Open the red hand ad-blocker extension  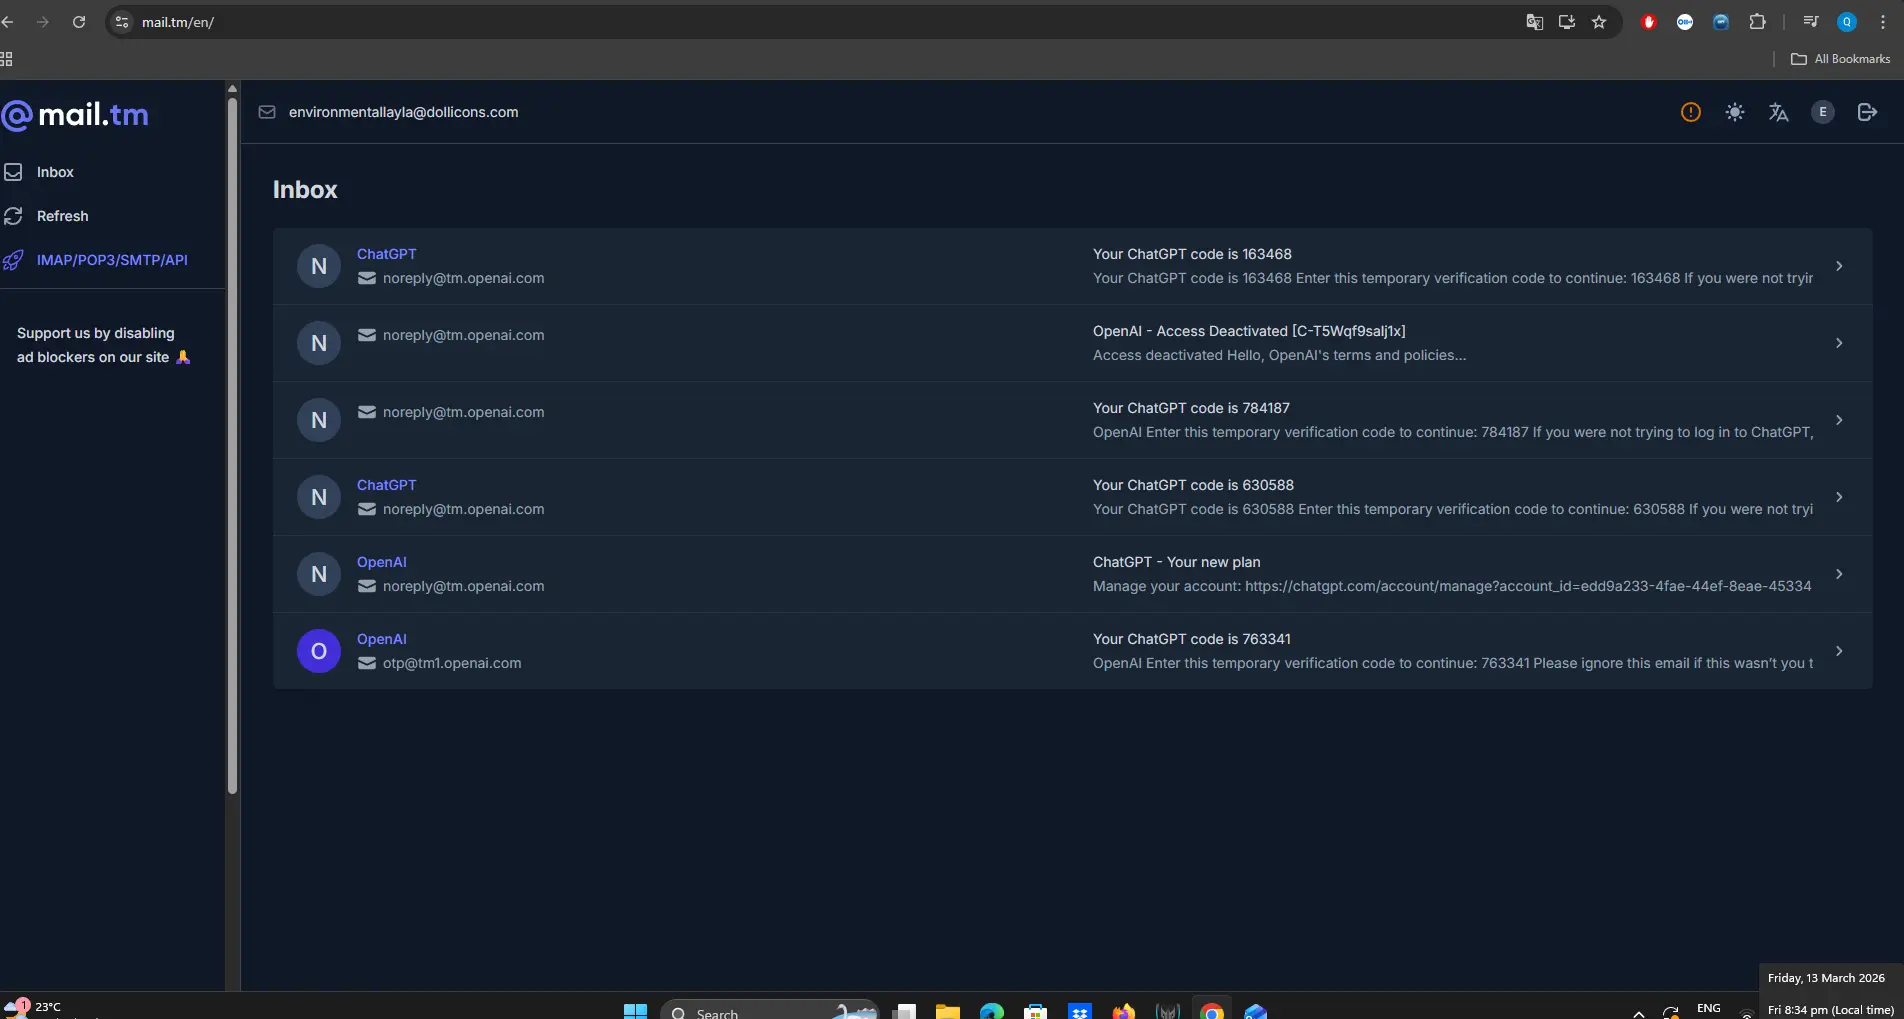(x=1649, y=22)
